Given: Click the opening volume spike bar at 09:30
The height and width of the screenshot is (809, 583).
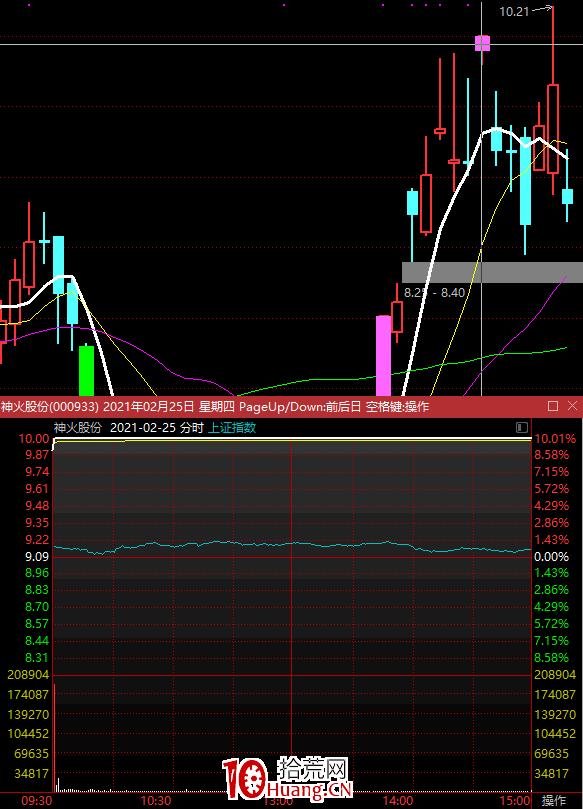Looking at the screenshot, I should tap(54, 738).
